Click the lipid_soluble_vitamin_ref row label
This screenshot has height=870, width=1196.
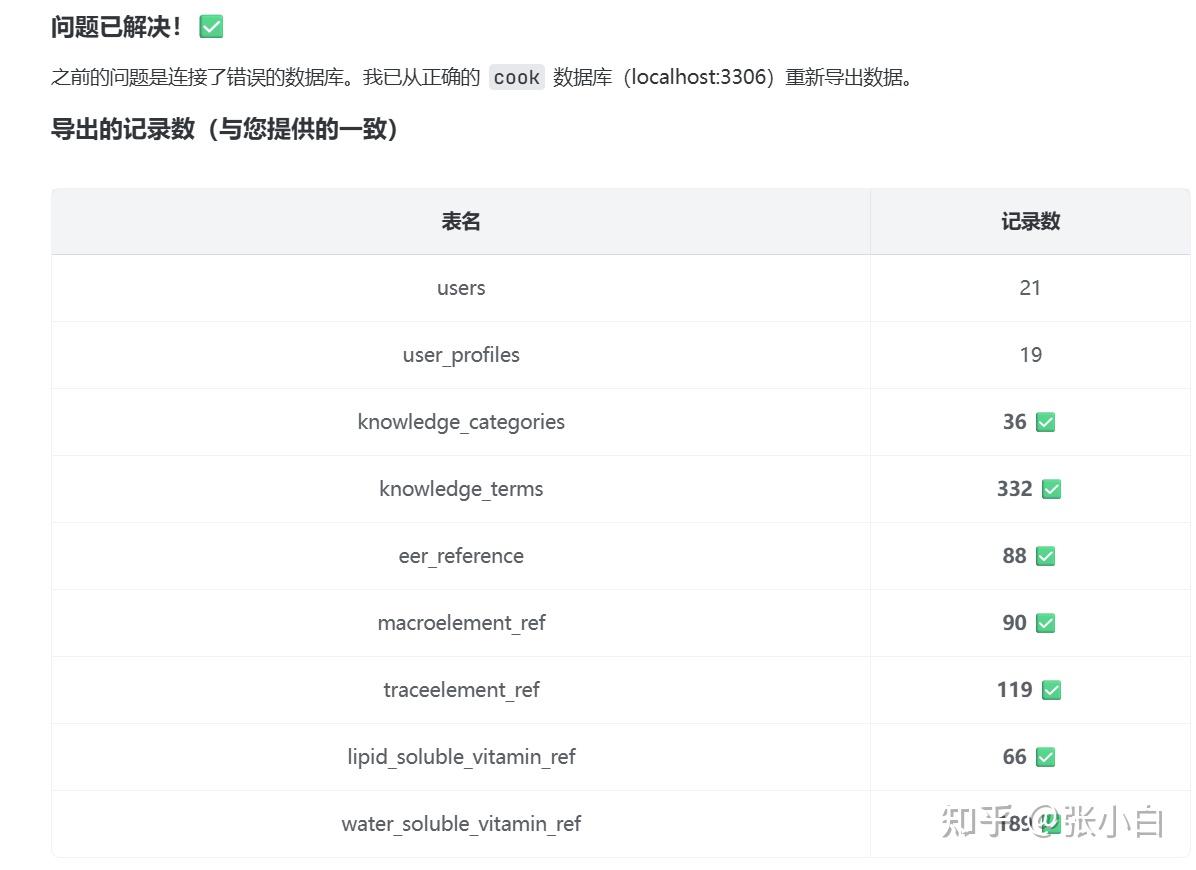461,757
